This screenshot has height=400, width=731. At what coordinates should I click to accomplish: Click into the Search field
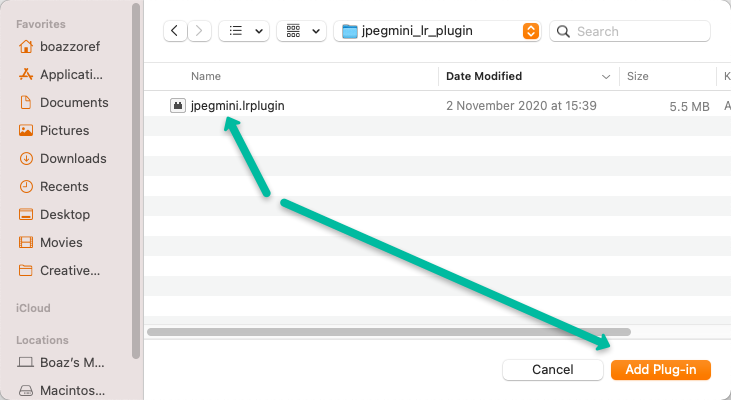click(x=630, y=31)
